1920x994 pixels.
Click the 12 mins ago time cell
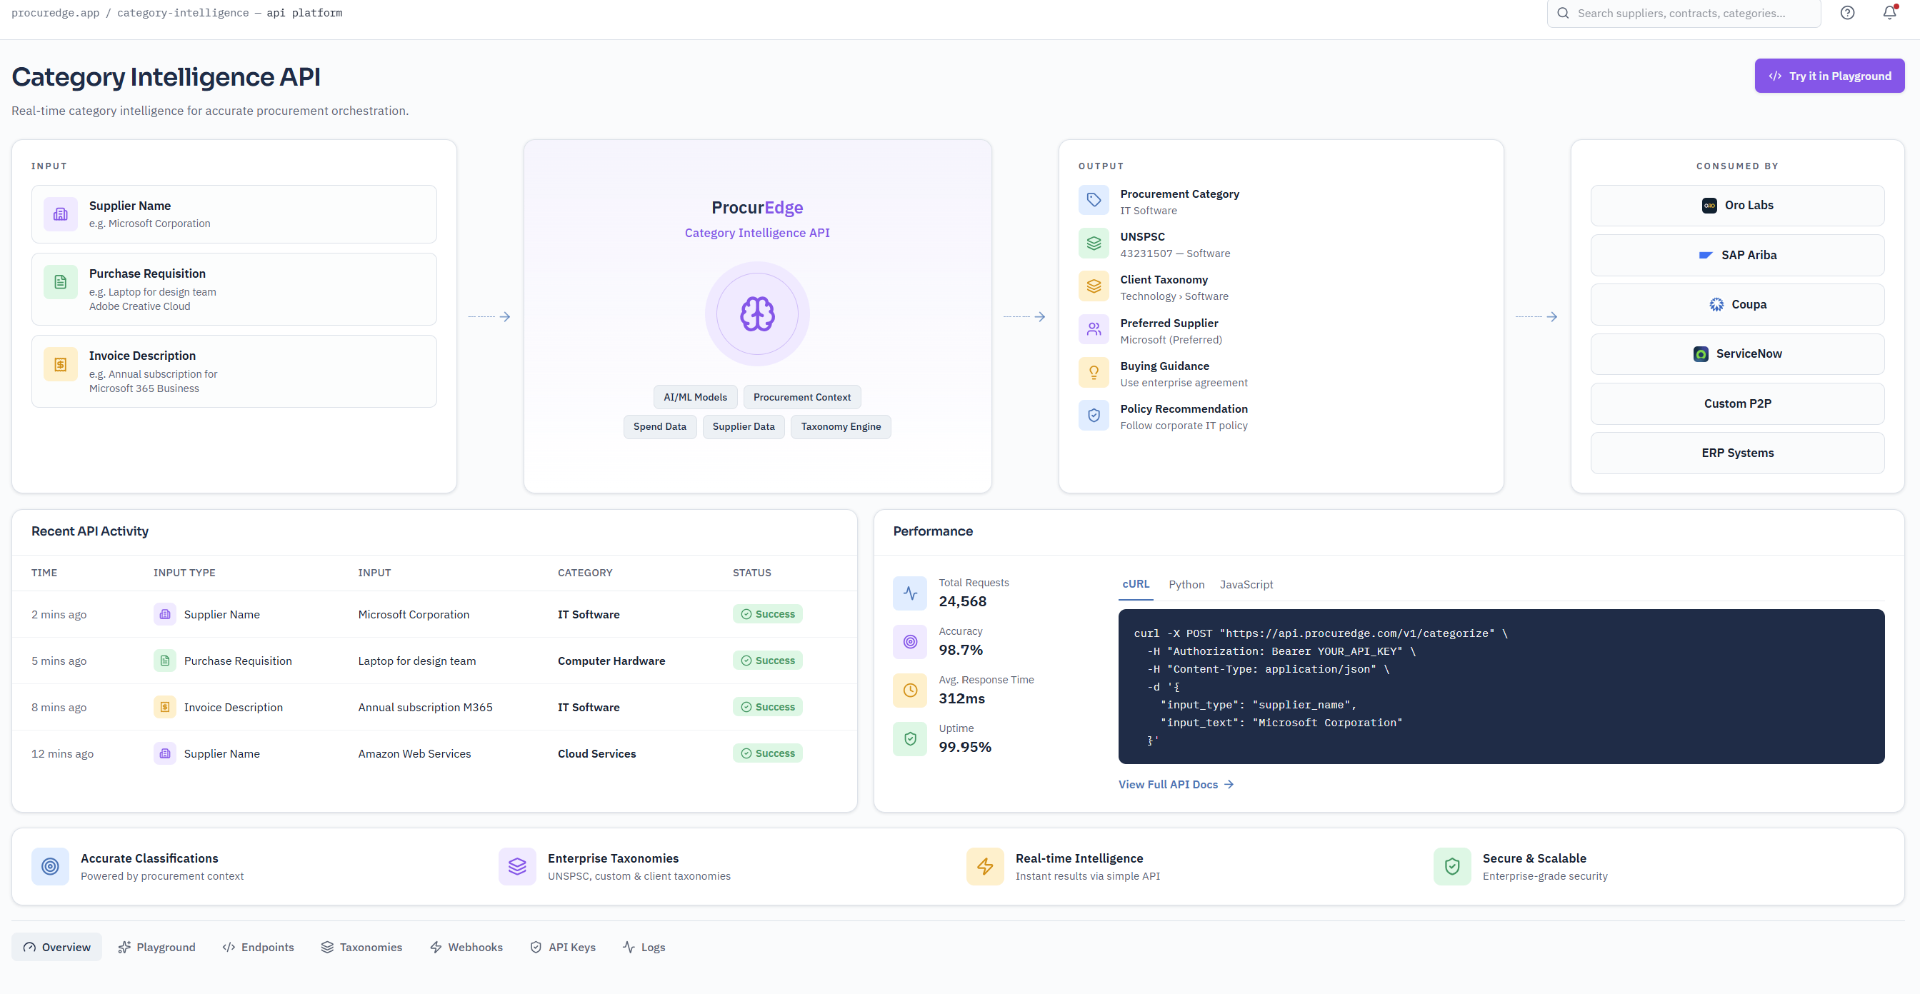tap(62, 754)
